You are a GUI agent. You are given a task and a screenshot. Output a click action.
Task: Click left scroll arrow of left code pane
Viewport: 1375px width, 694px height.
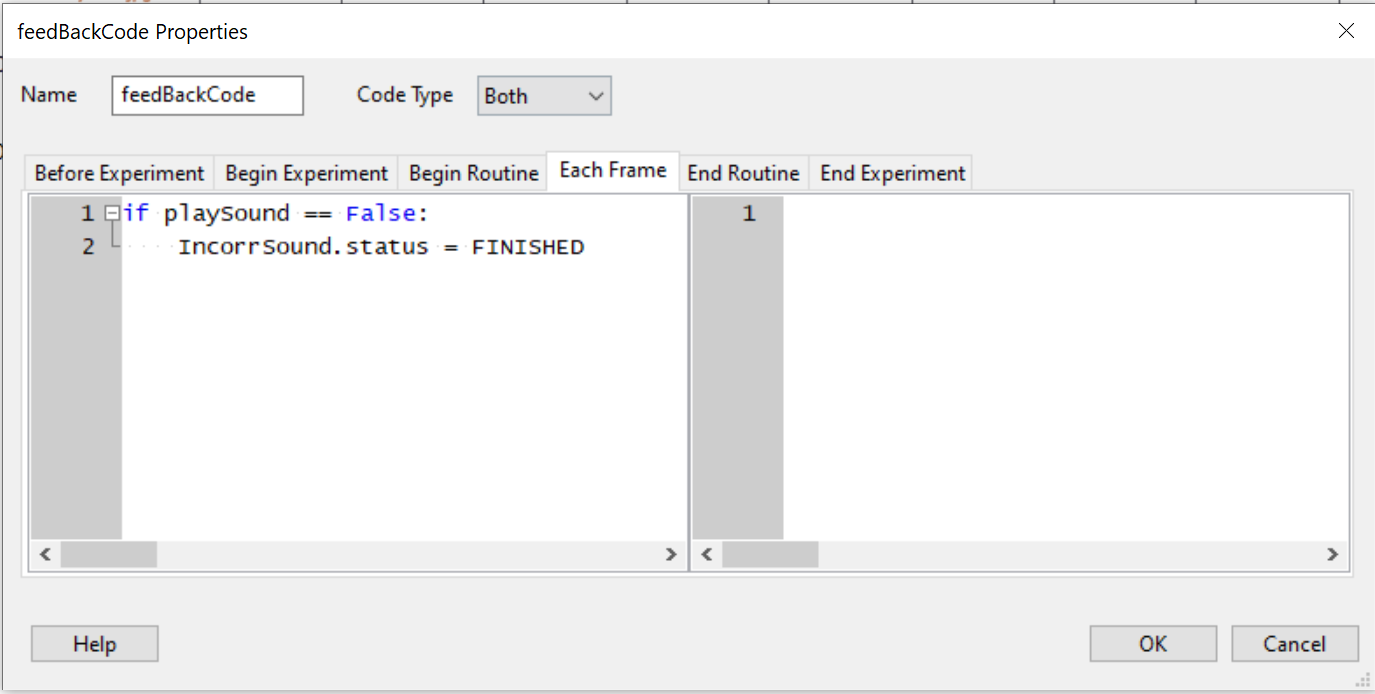(44, 554)
